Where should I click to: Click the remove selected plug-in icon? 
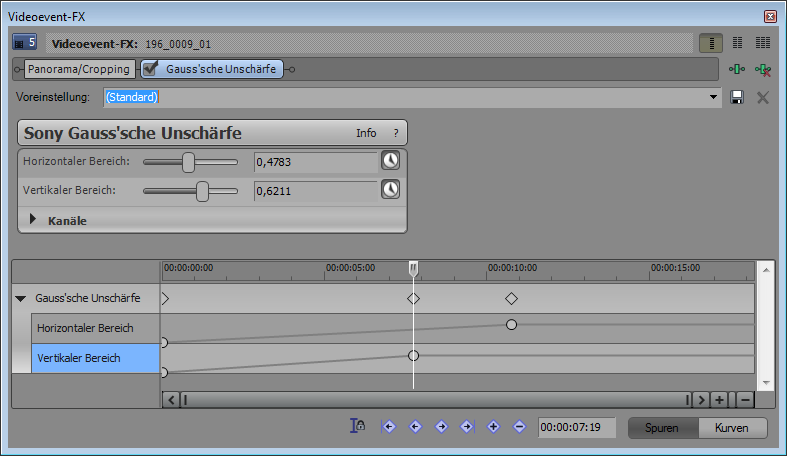763,70
